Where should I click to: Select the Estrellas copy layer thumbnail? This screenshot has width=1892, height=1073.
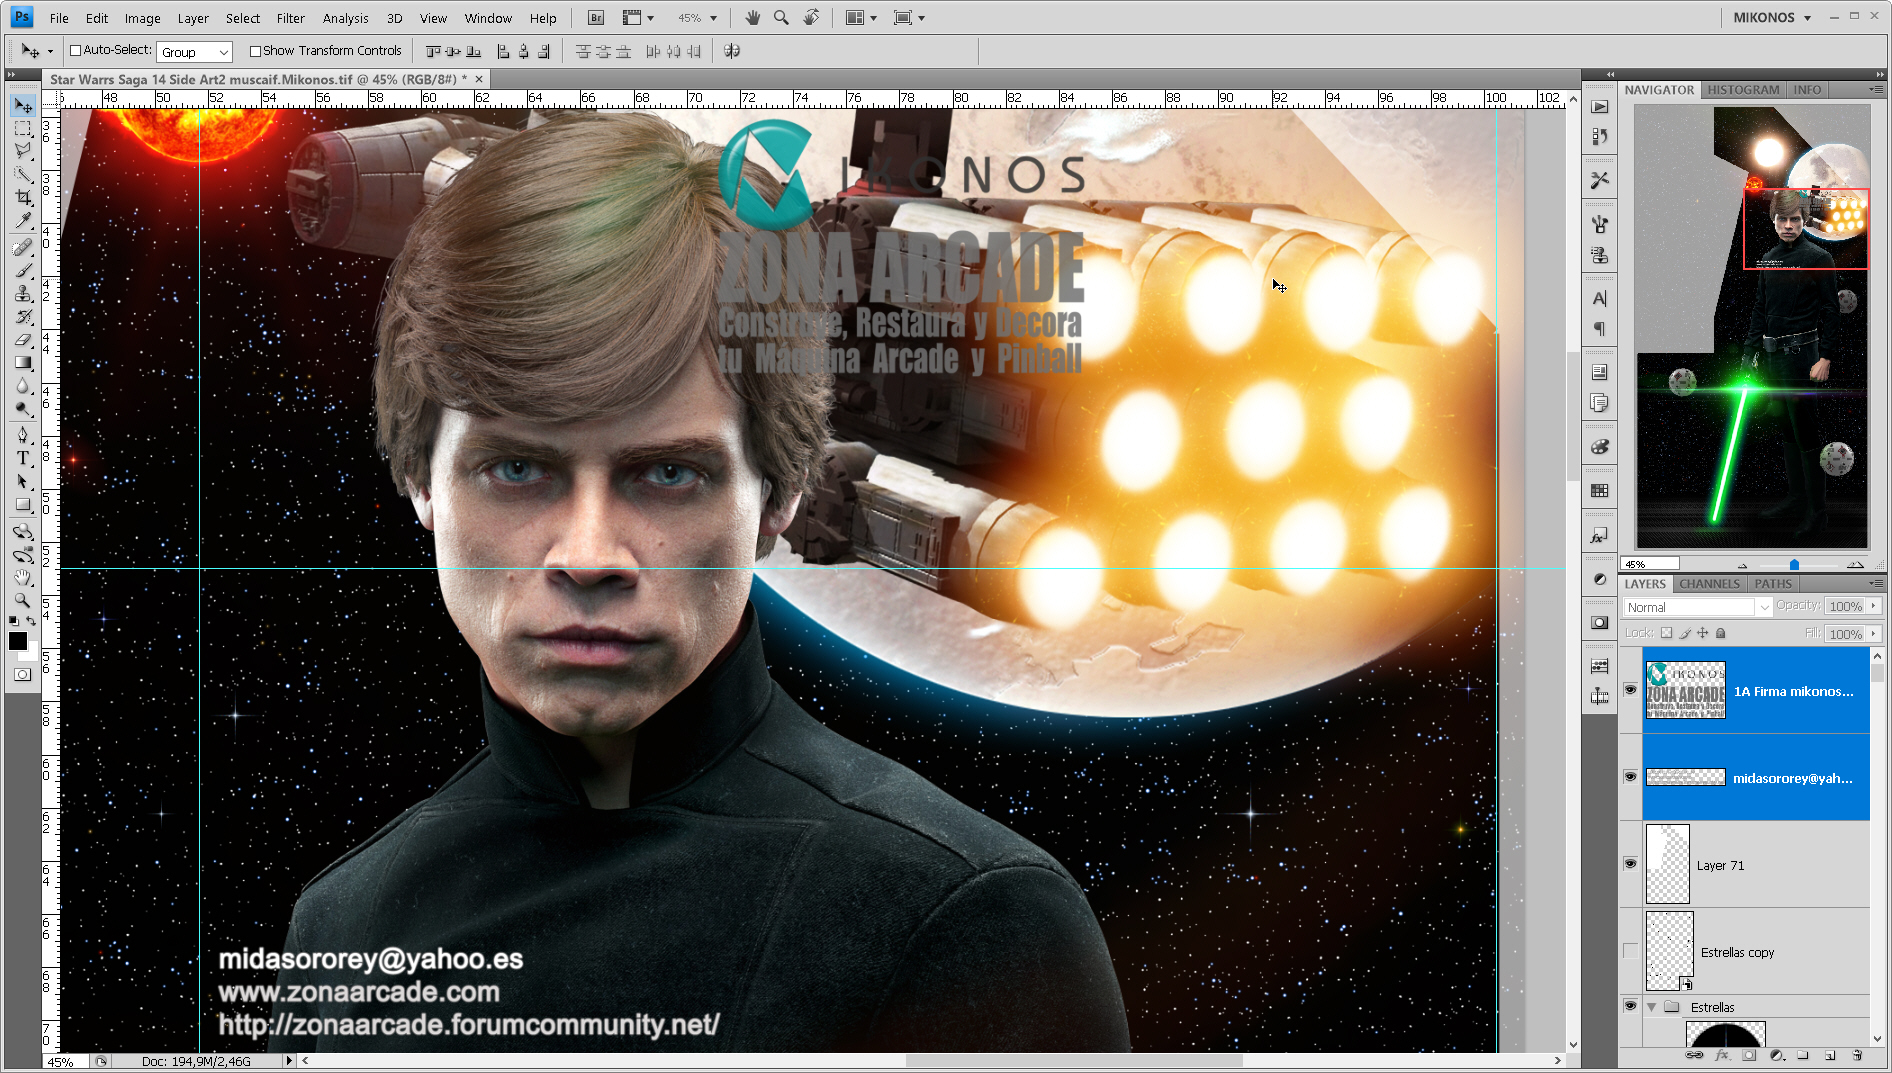(x=1669, y=951)
